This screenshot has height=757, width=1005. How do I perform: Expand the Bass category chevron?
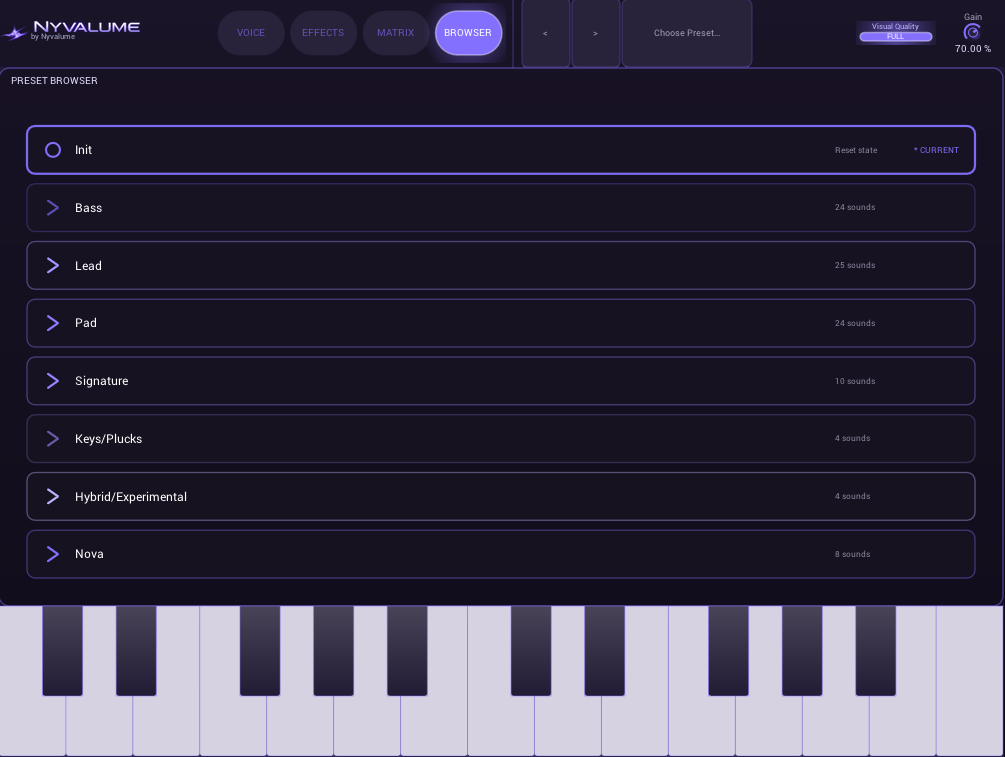click(53, 208)
